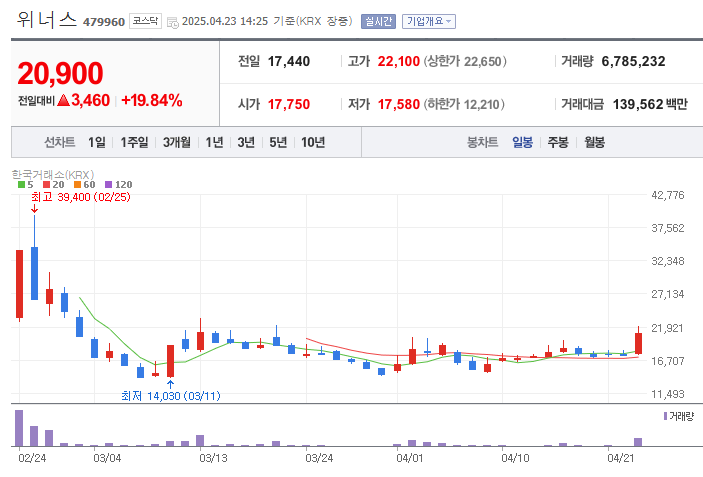This screenshot has height=477, width=703.
Task: Click the 상한가 22,650 text
Action: (465, 61)
